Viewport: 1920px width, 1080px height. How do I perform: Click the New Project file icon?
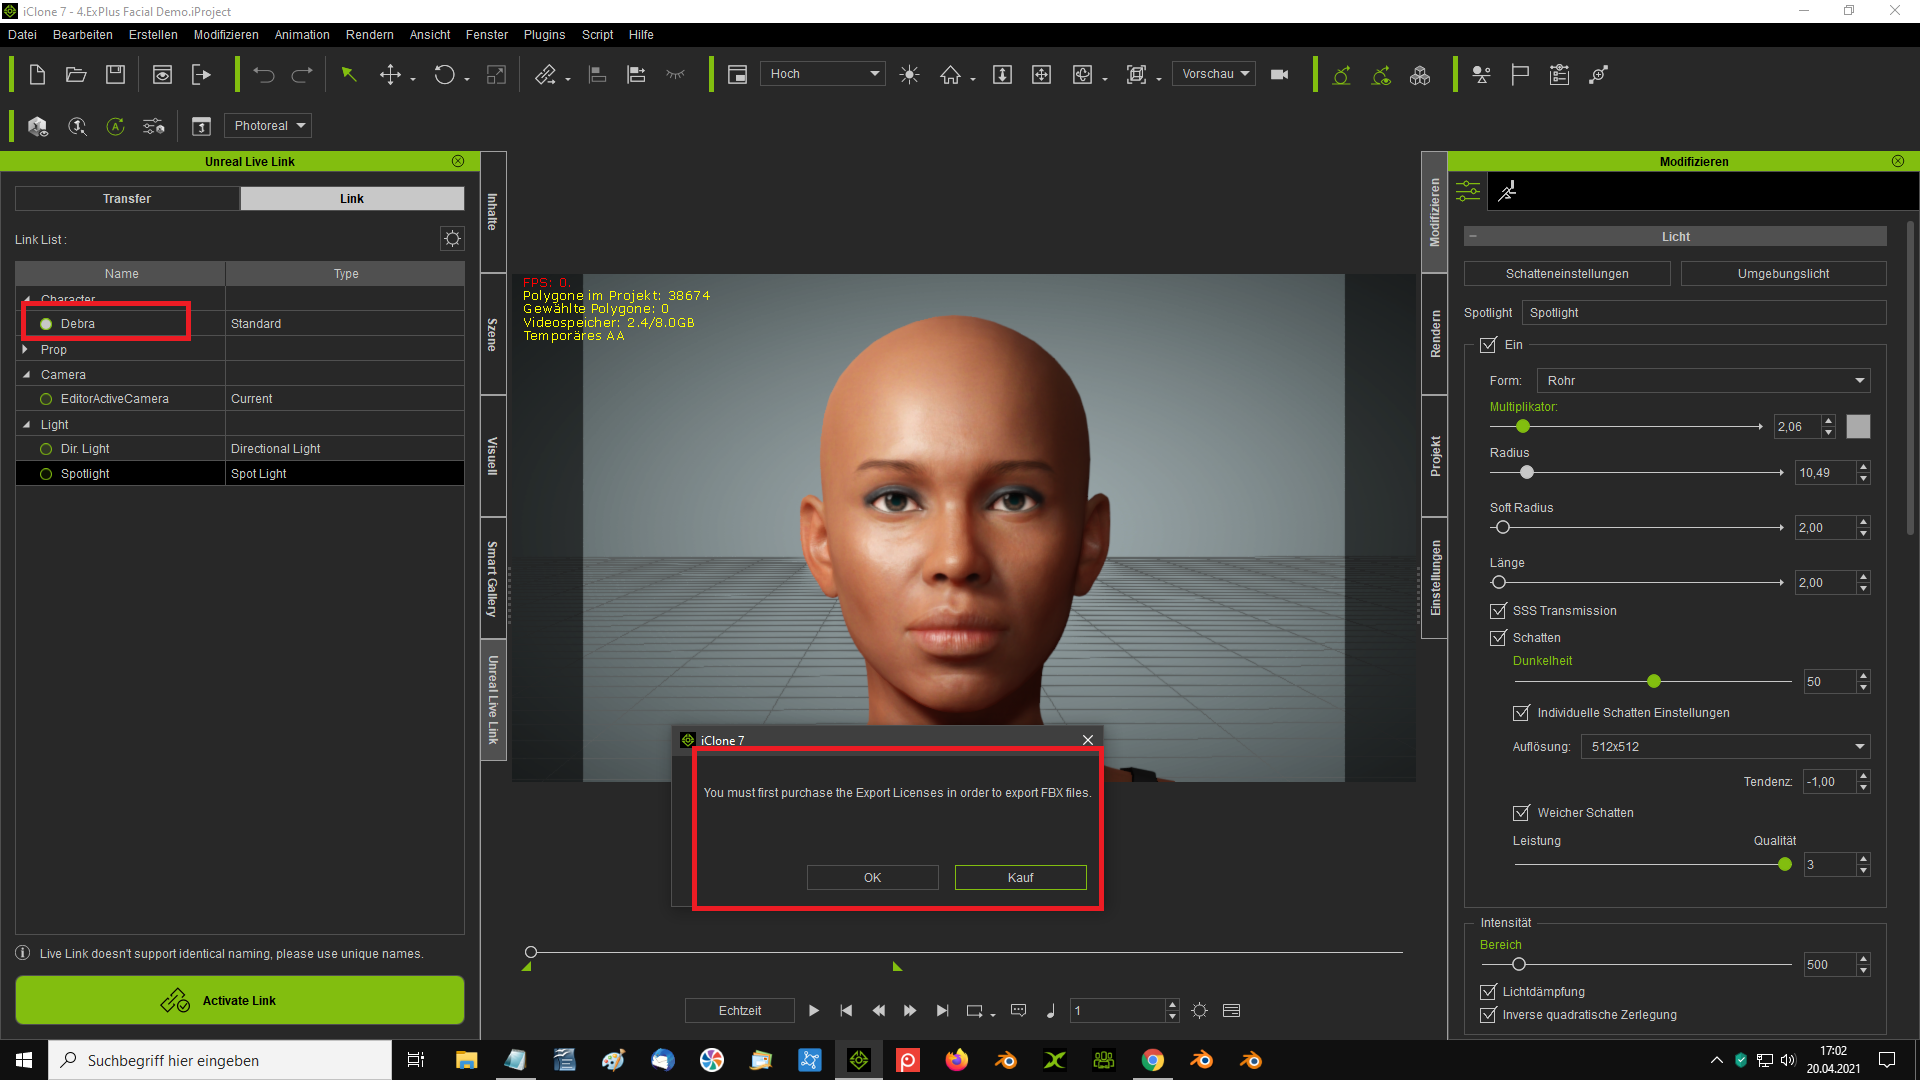tap(37, 75)
